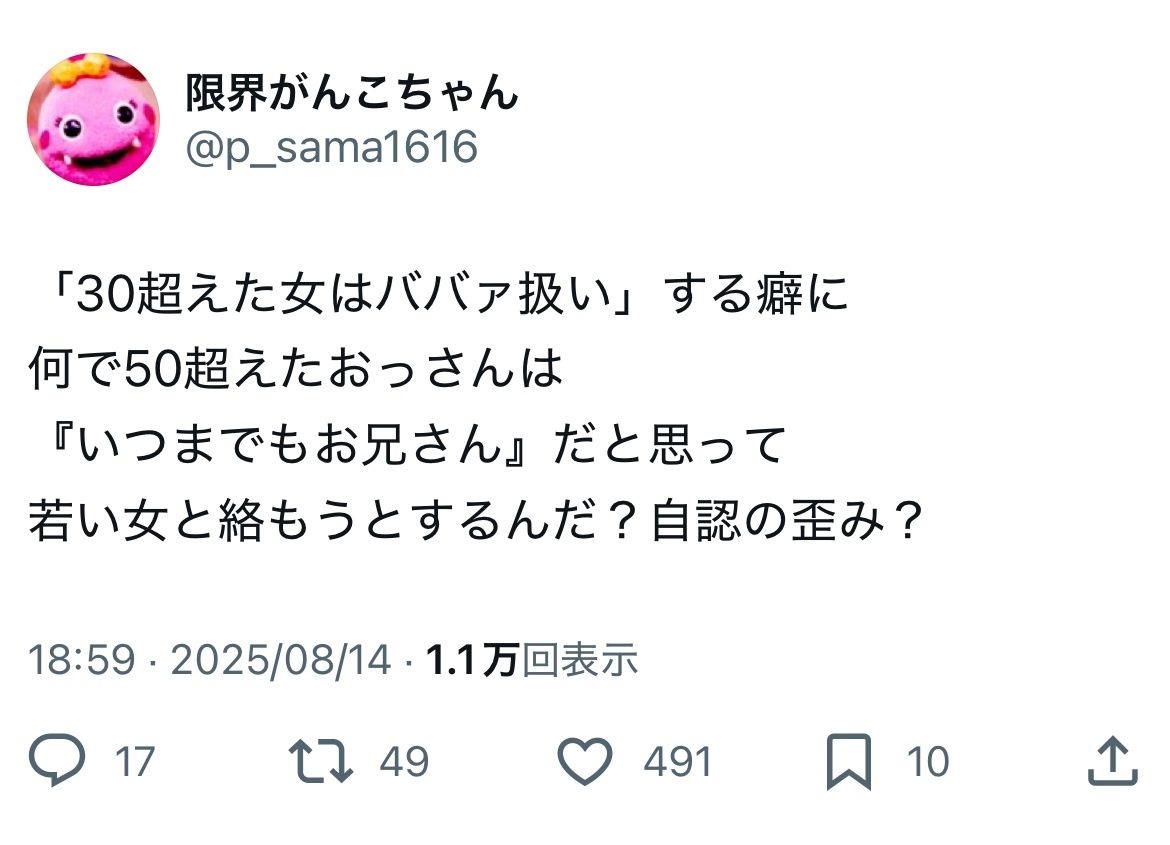
Task: Click the 2025/08/14 post date
Action: (x=280, y=660)
